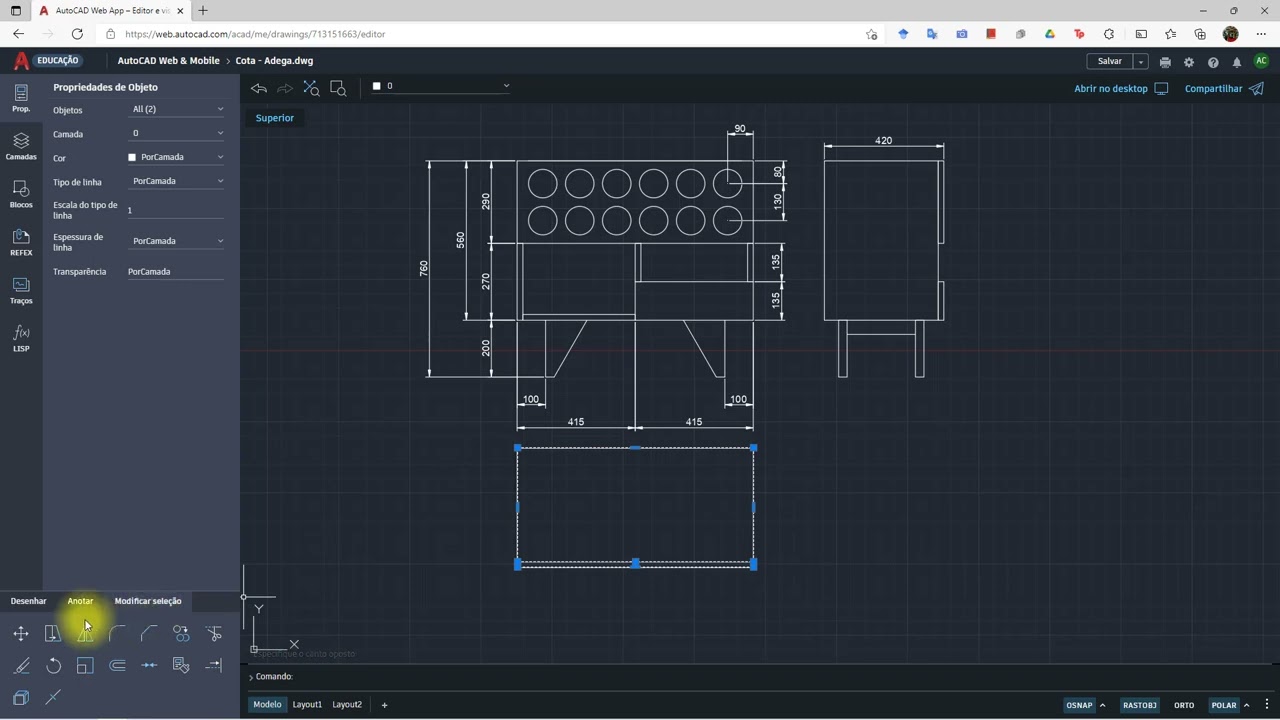Toggle ORTO mode
This screenshot has height=720, width=1280.
pyautogui.click(x=1184, y=705)
